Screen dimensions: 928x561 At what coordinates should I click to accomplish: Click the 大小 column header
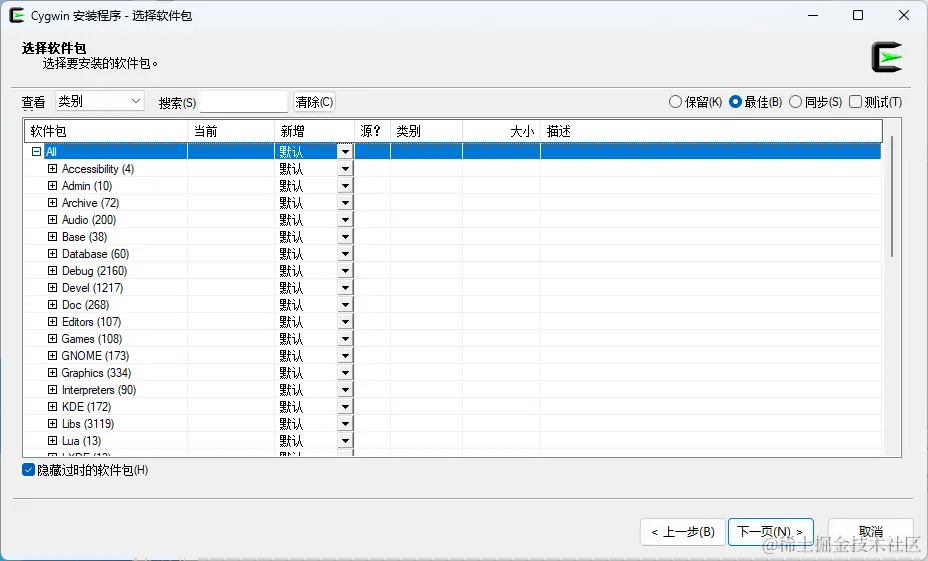(501, 131)
